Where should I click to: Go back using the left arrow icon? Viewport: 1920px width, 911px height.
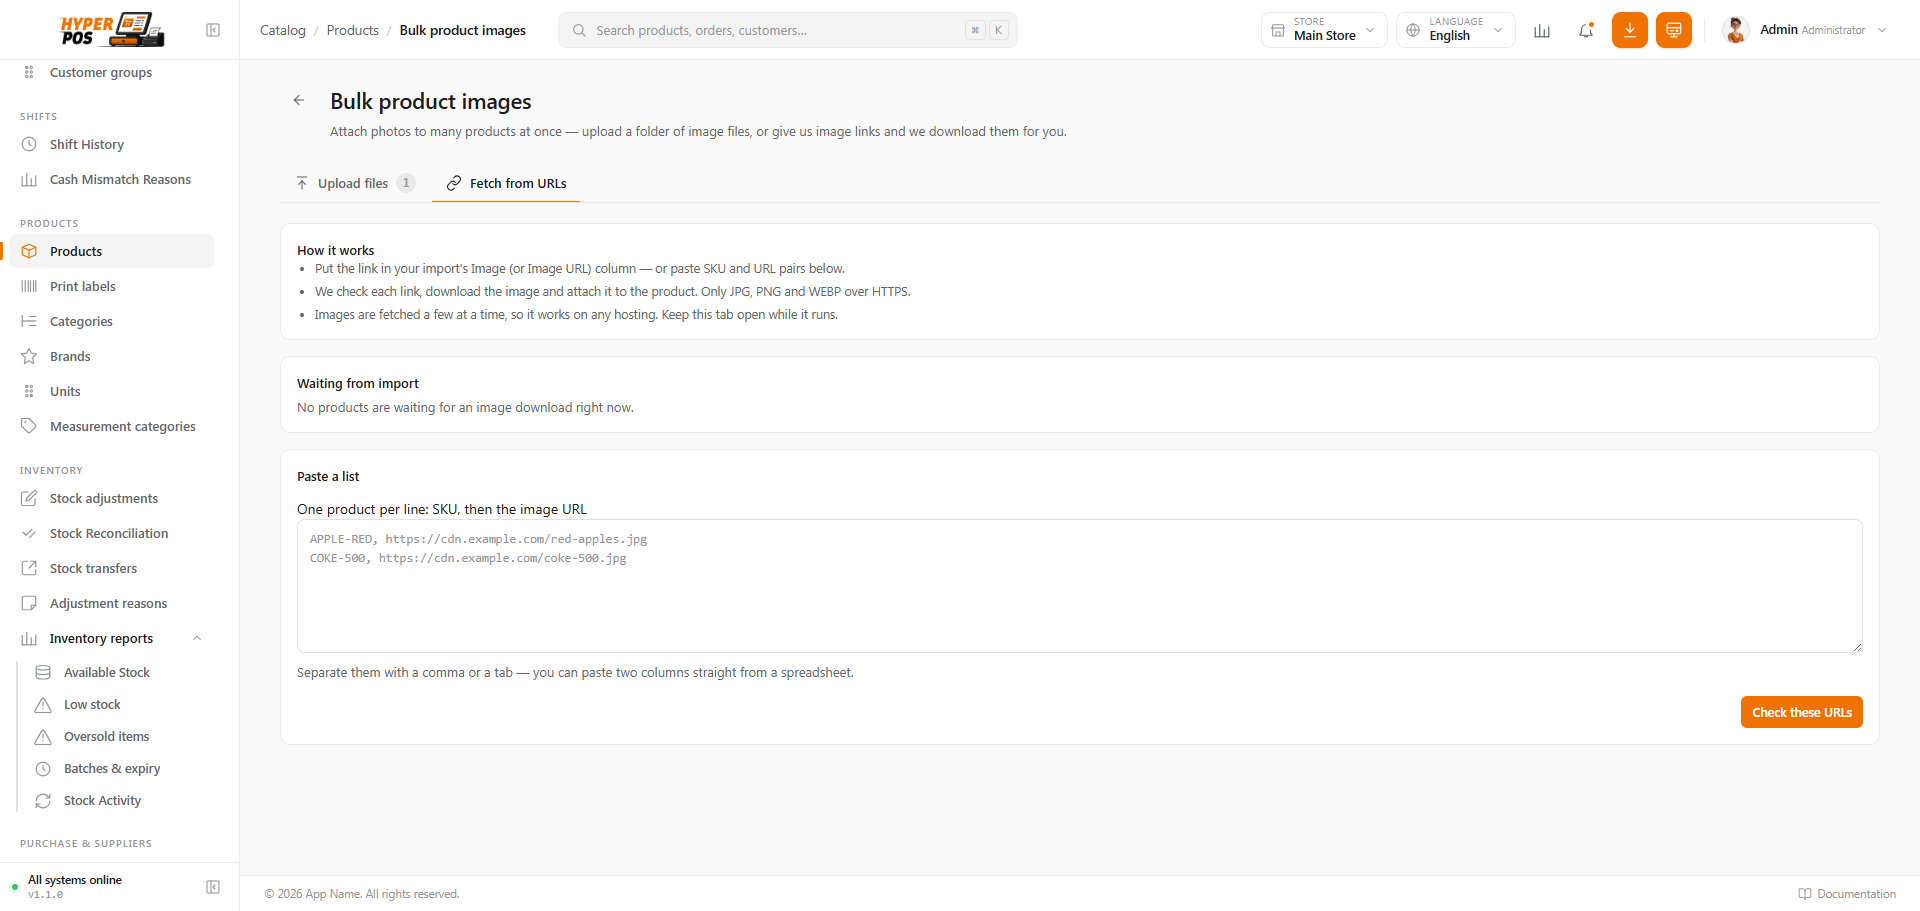pos(299,100)
